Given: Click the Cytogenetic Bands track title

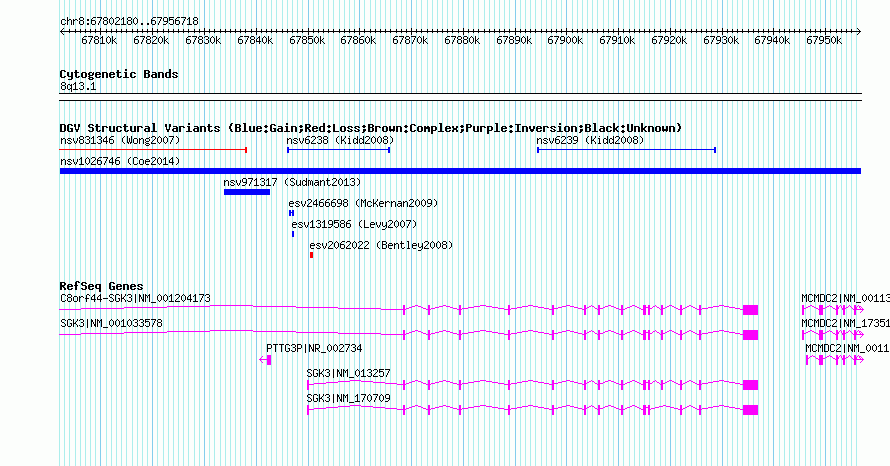Looking at the screenshot, I should click(119, 74).
